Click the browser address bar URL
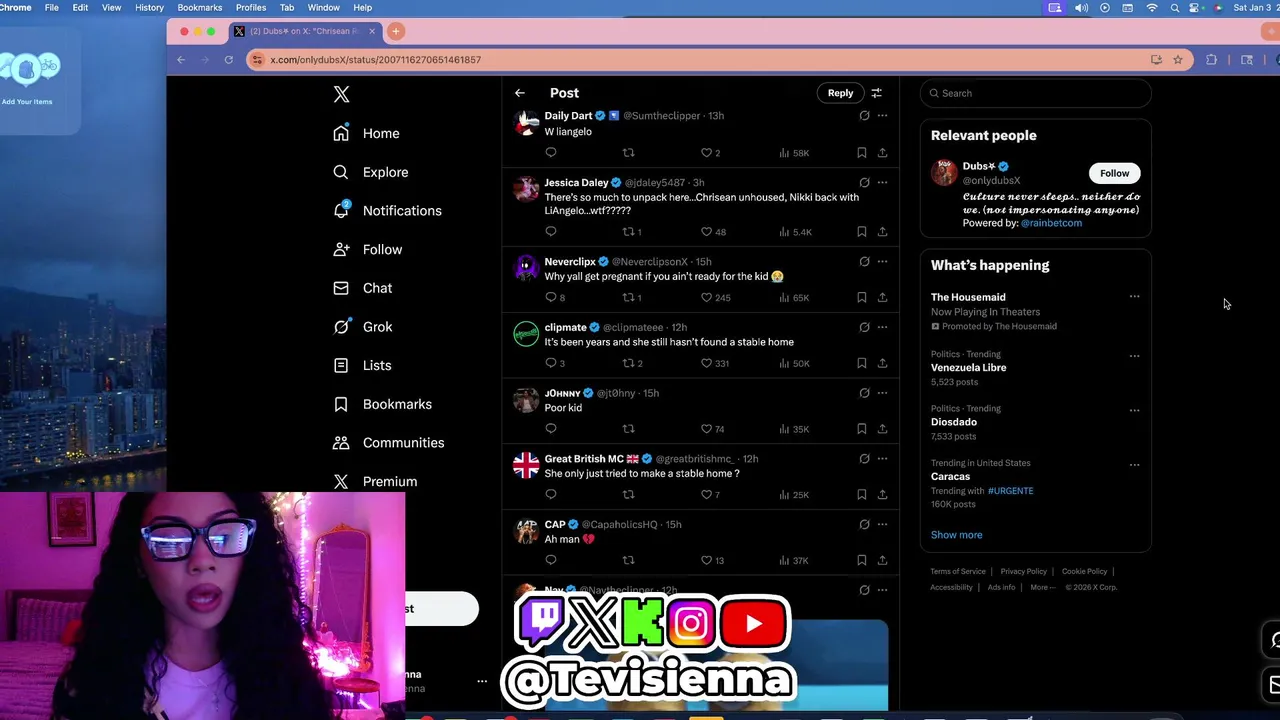 [x=375, y=60]
